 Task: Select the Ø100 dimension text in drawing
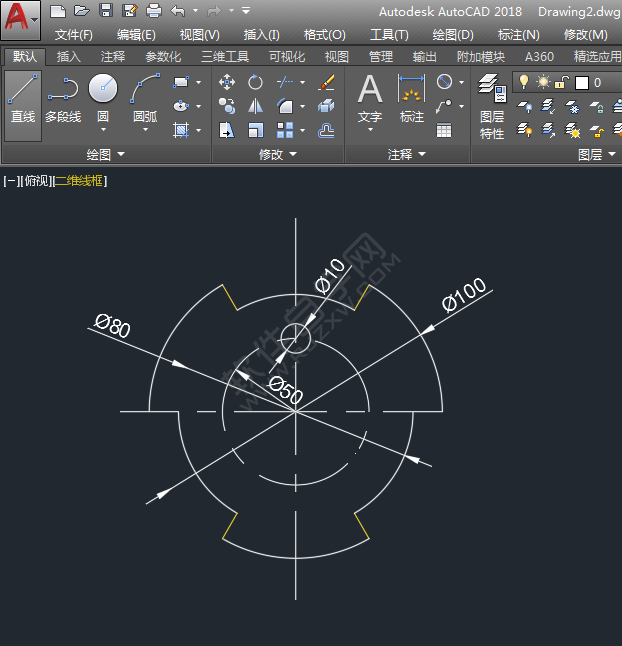click(463, 294)
